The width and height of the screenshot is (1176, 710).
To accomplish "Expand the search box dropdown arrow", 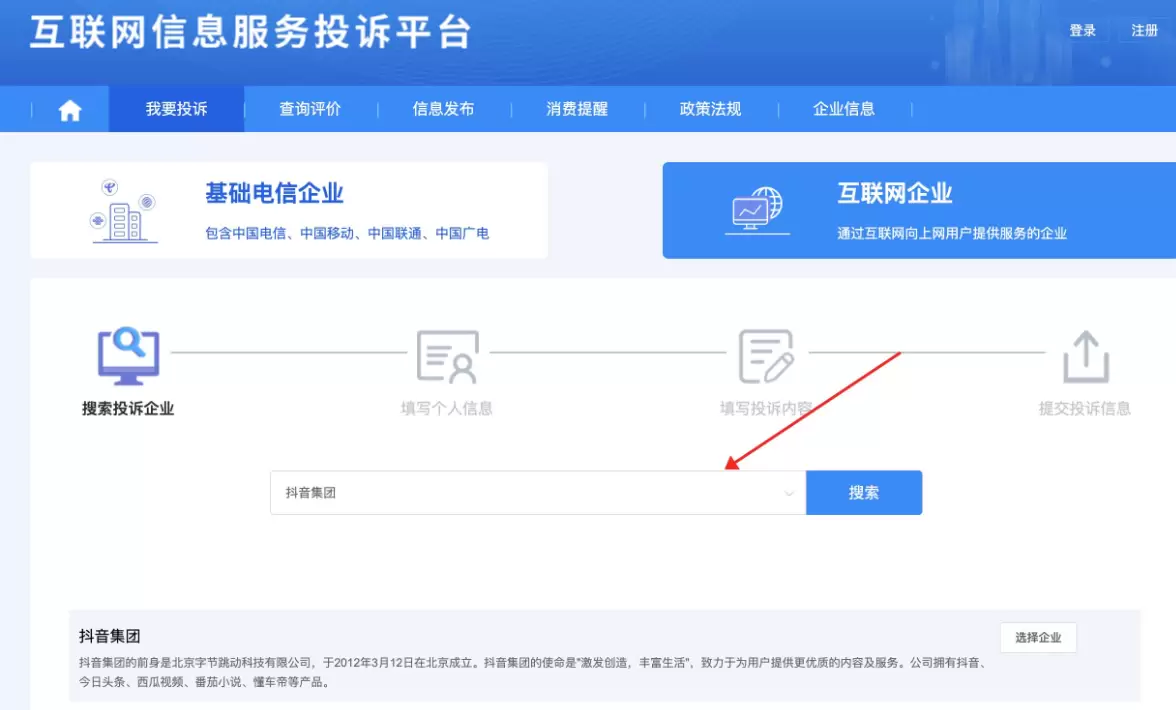I will click(x=788, y=493).
